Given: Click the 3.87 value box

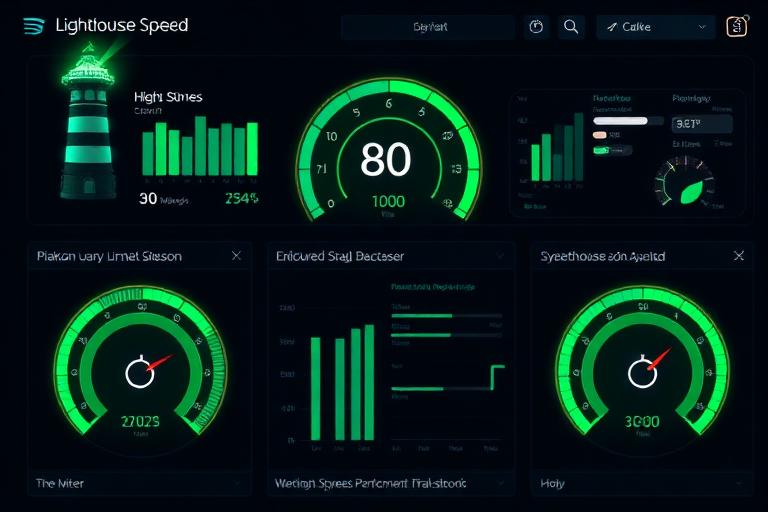Looking at the screenshot, I should (x=702, y=124).
